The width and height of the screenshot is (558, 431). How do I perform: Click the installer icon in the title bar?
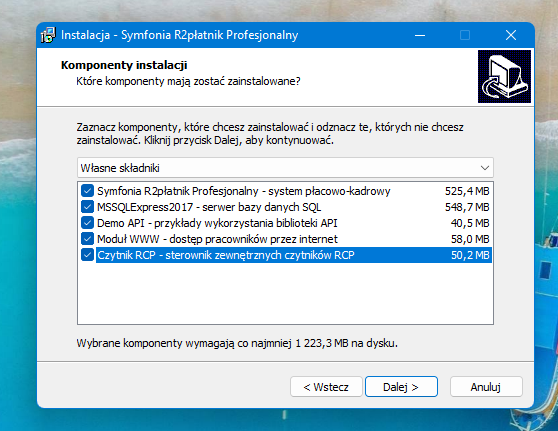click(48, 35)
